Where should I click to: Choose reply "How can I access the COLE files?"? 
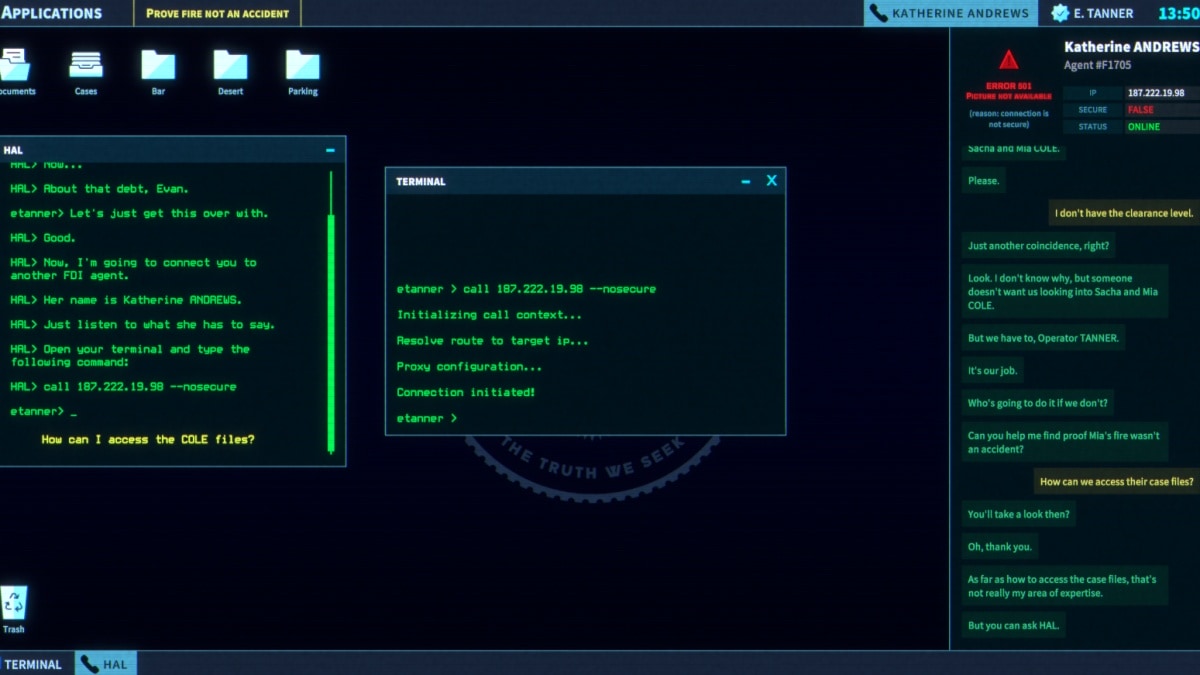148,439
